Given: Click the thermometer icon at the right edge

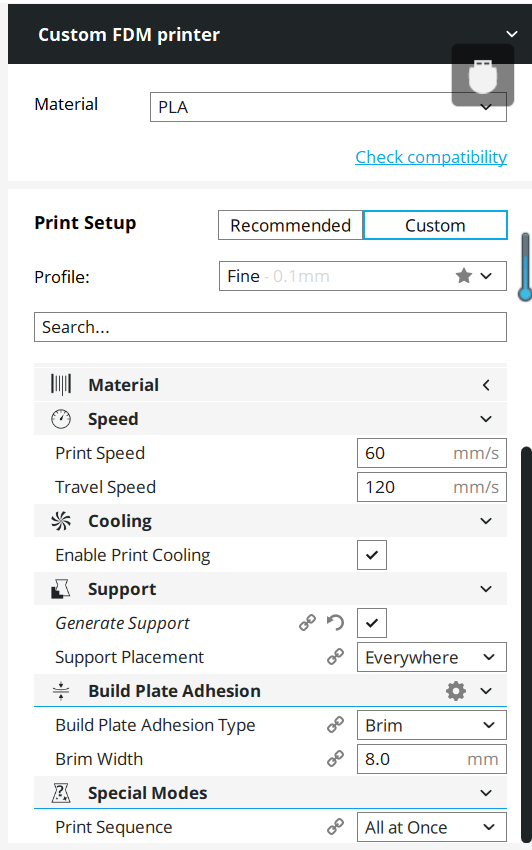Looking at the screenshot, I should (524, 267).
